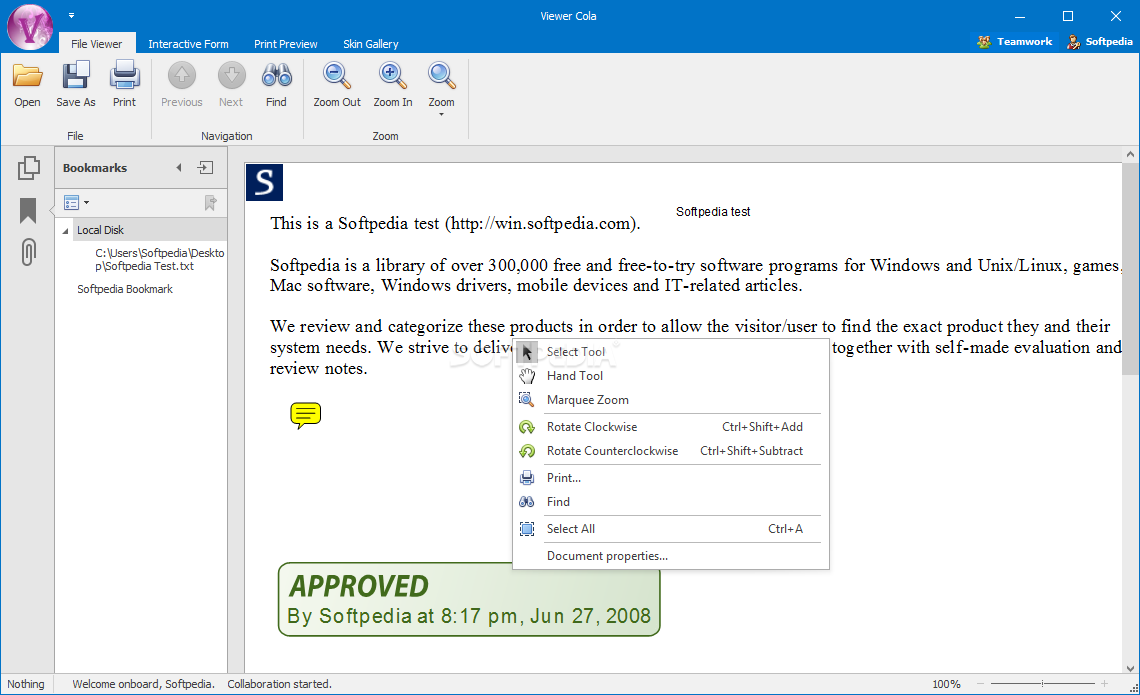The image size is (1140, 695).
Task: Show the attachments paperclip panel
Action: coord(28,252)
